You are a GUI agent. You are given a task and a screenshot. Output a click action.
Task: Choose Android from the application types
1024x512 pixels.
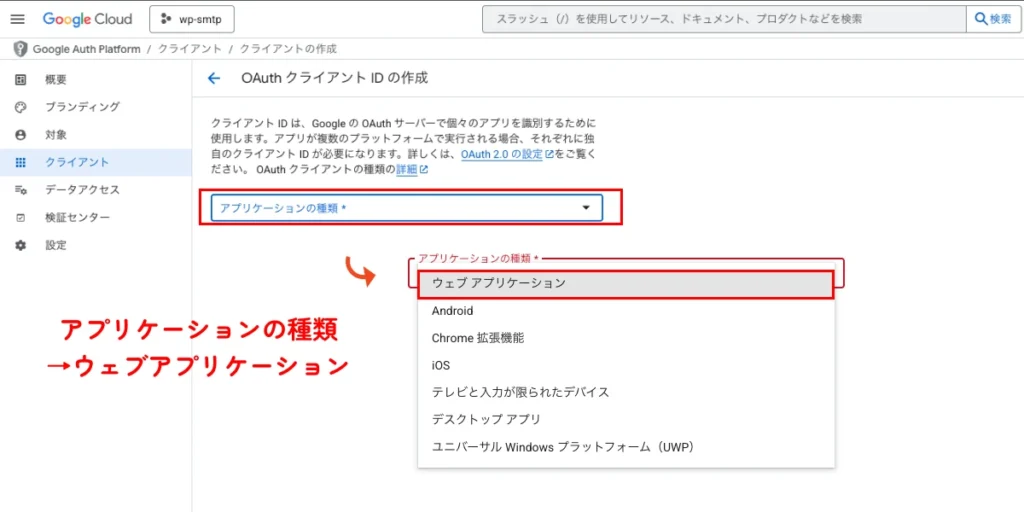click(453, 311)
